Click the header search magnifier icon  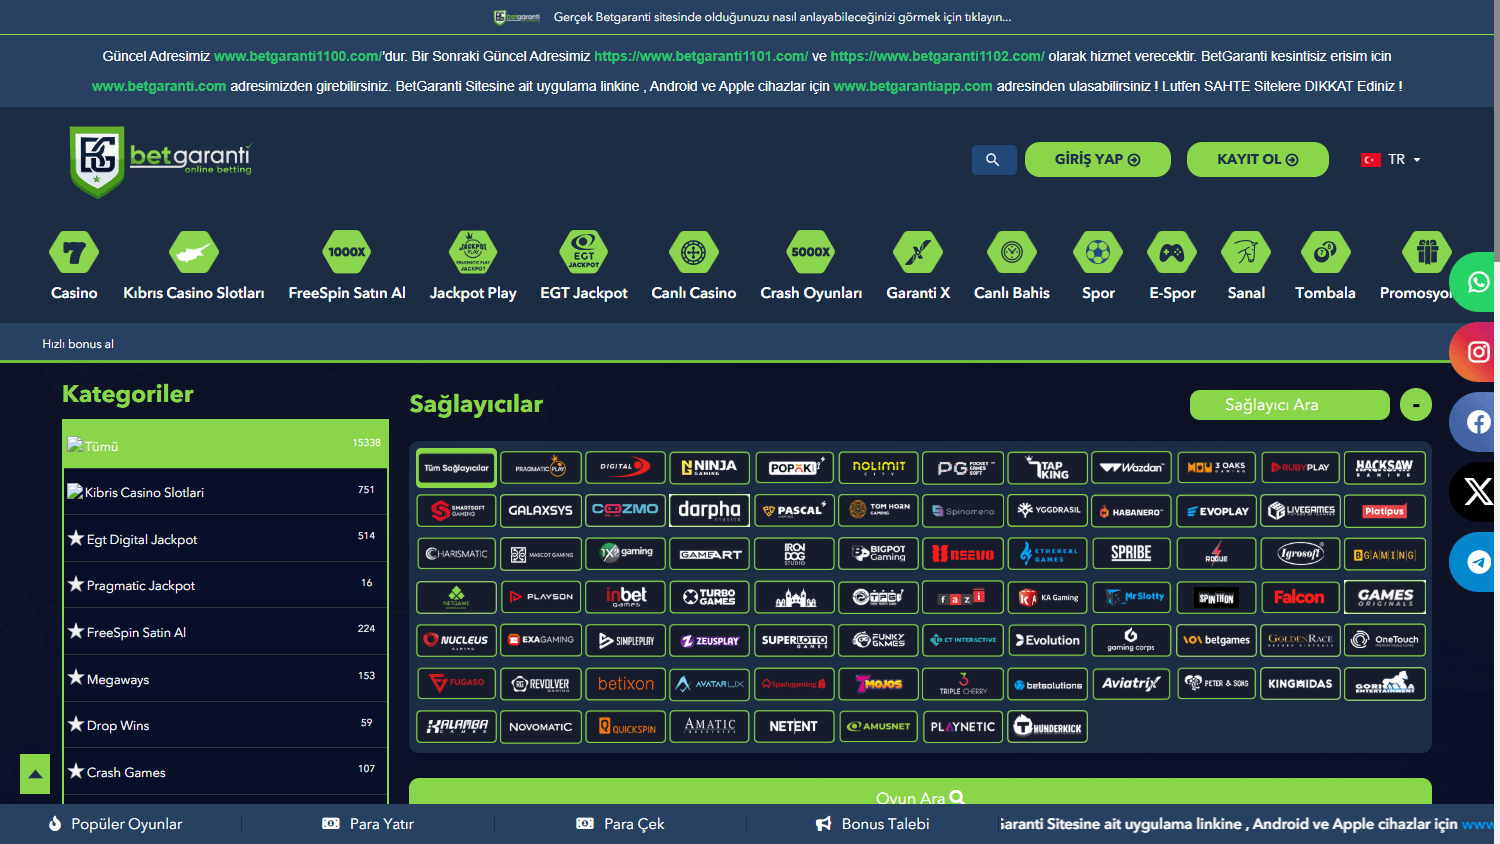994,159
